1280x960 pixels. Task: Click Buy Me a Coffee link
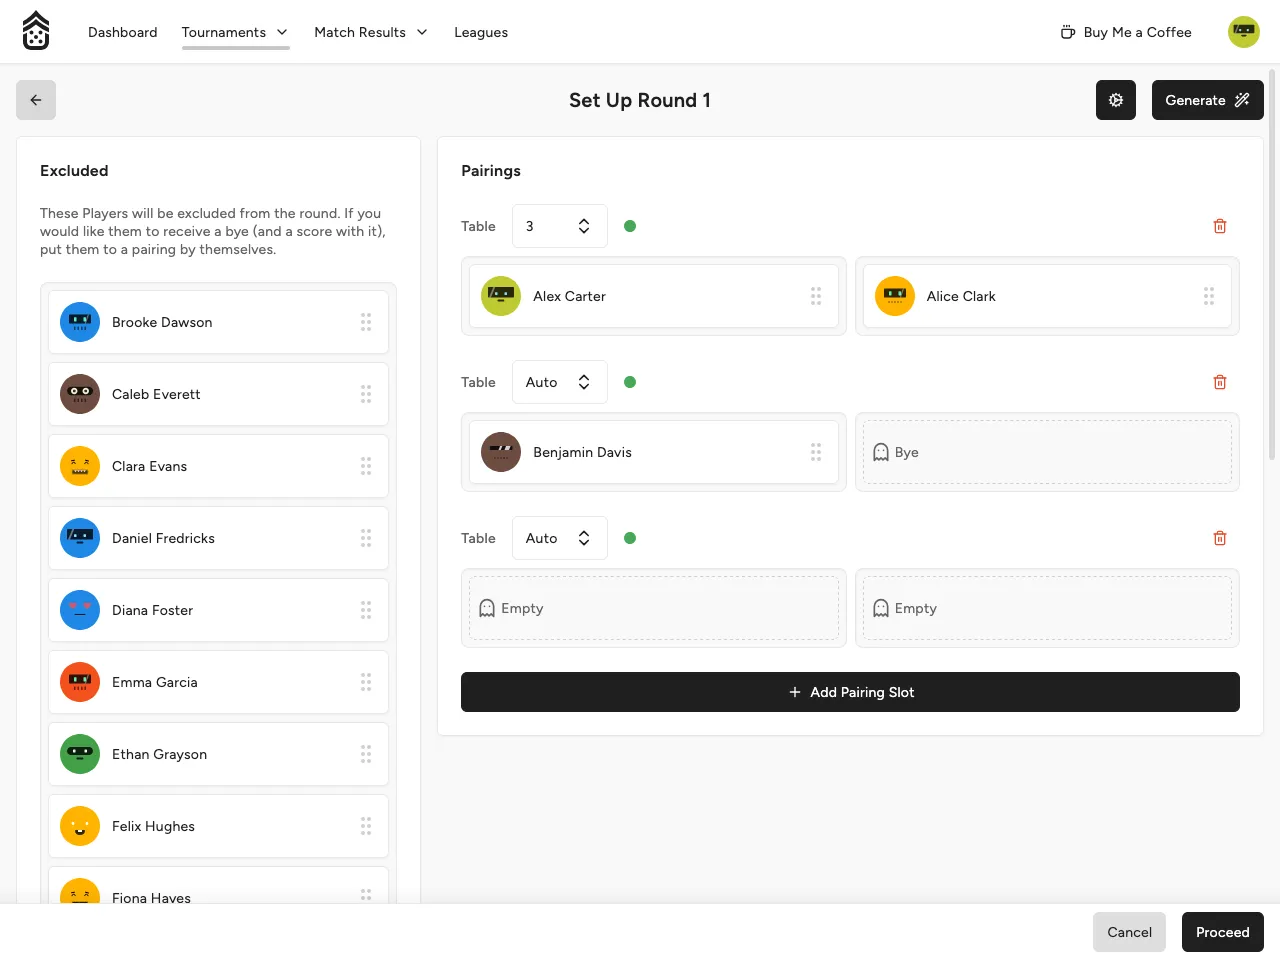click(1126, 32)
